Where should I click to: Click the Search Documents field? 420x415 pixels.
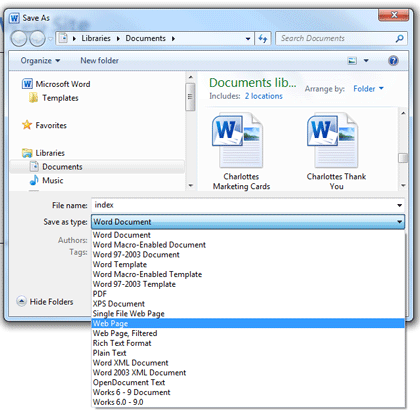click(x=336, y=38)
